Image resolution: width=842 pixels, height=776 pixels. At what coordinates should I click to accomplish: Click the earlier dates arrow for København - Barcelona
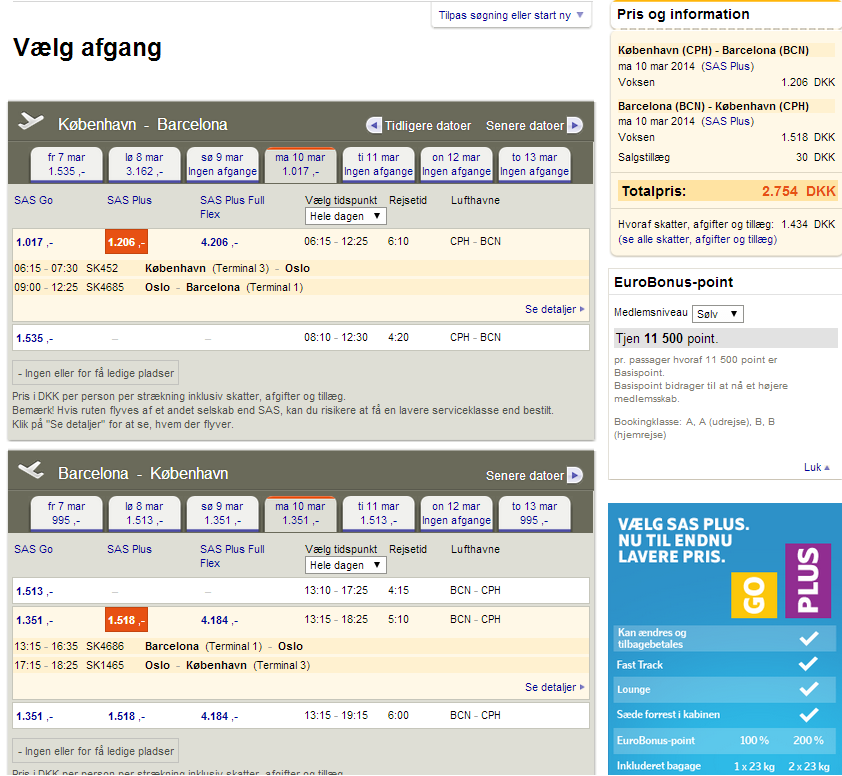click(x=374, y=125)
